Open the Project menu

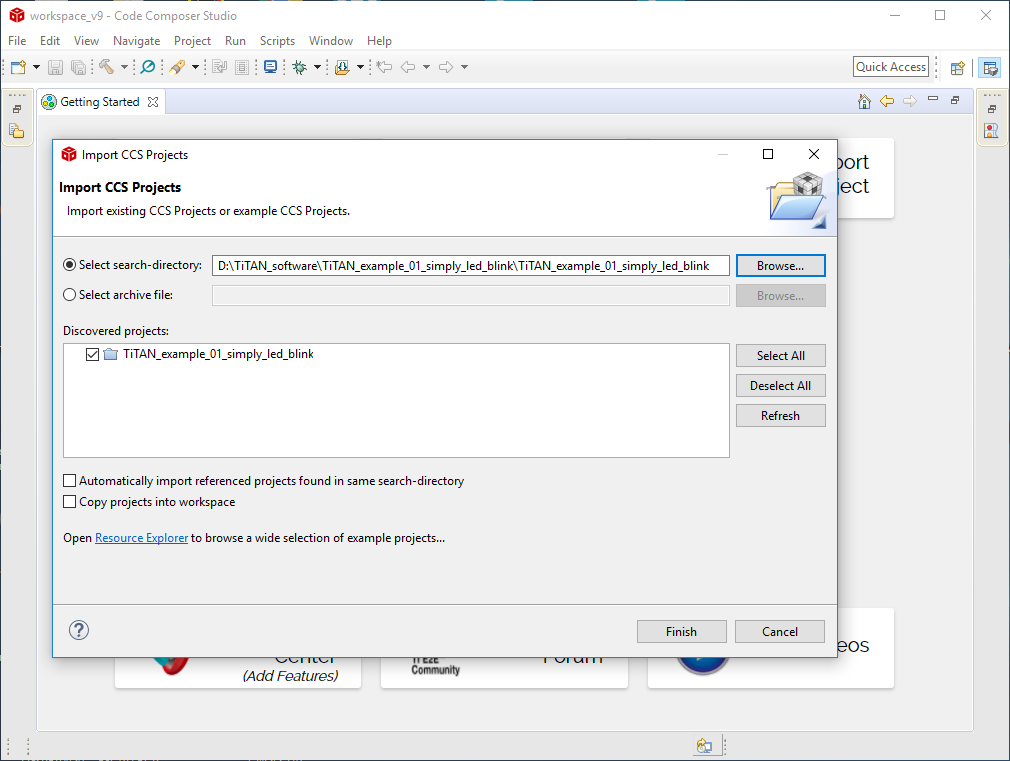click(192, 41)
